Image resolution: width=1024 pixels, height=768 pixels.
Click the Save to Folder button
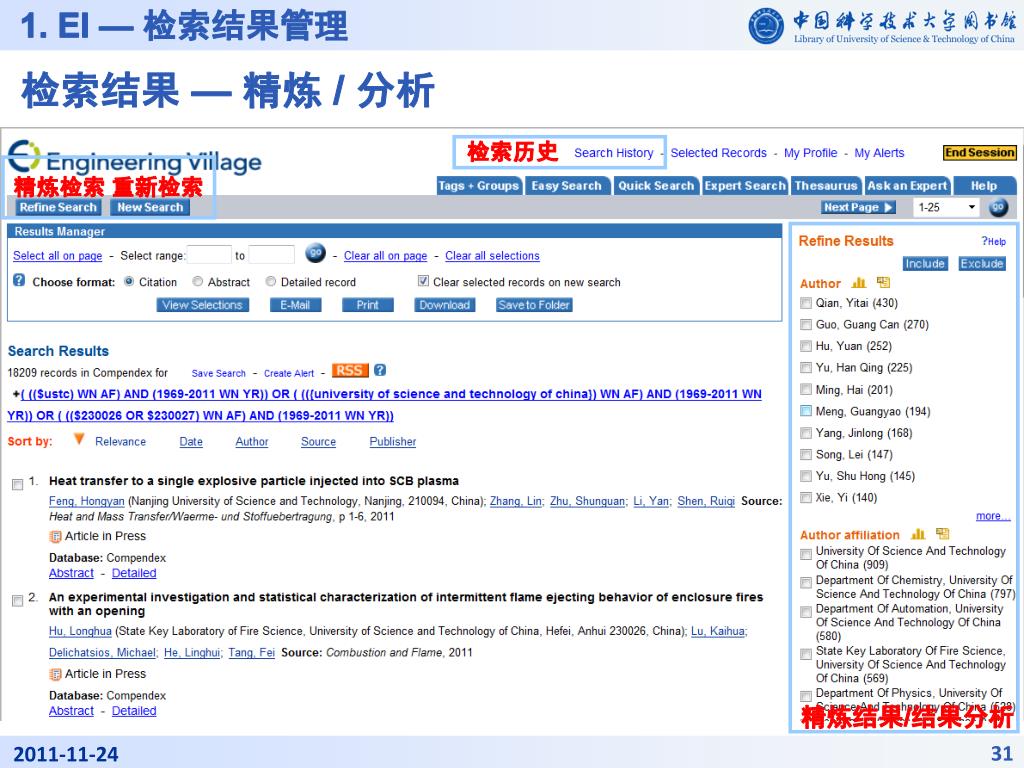(x=534, y=305)
